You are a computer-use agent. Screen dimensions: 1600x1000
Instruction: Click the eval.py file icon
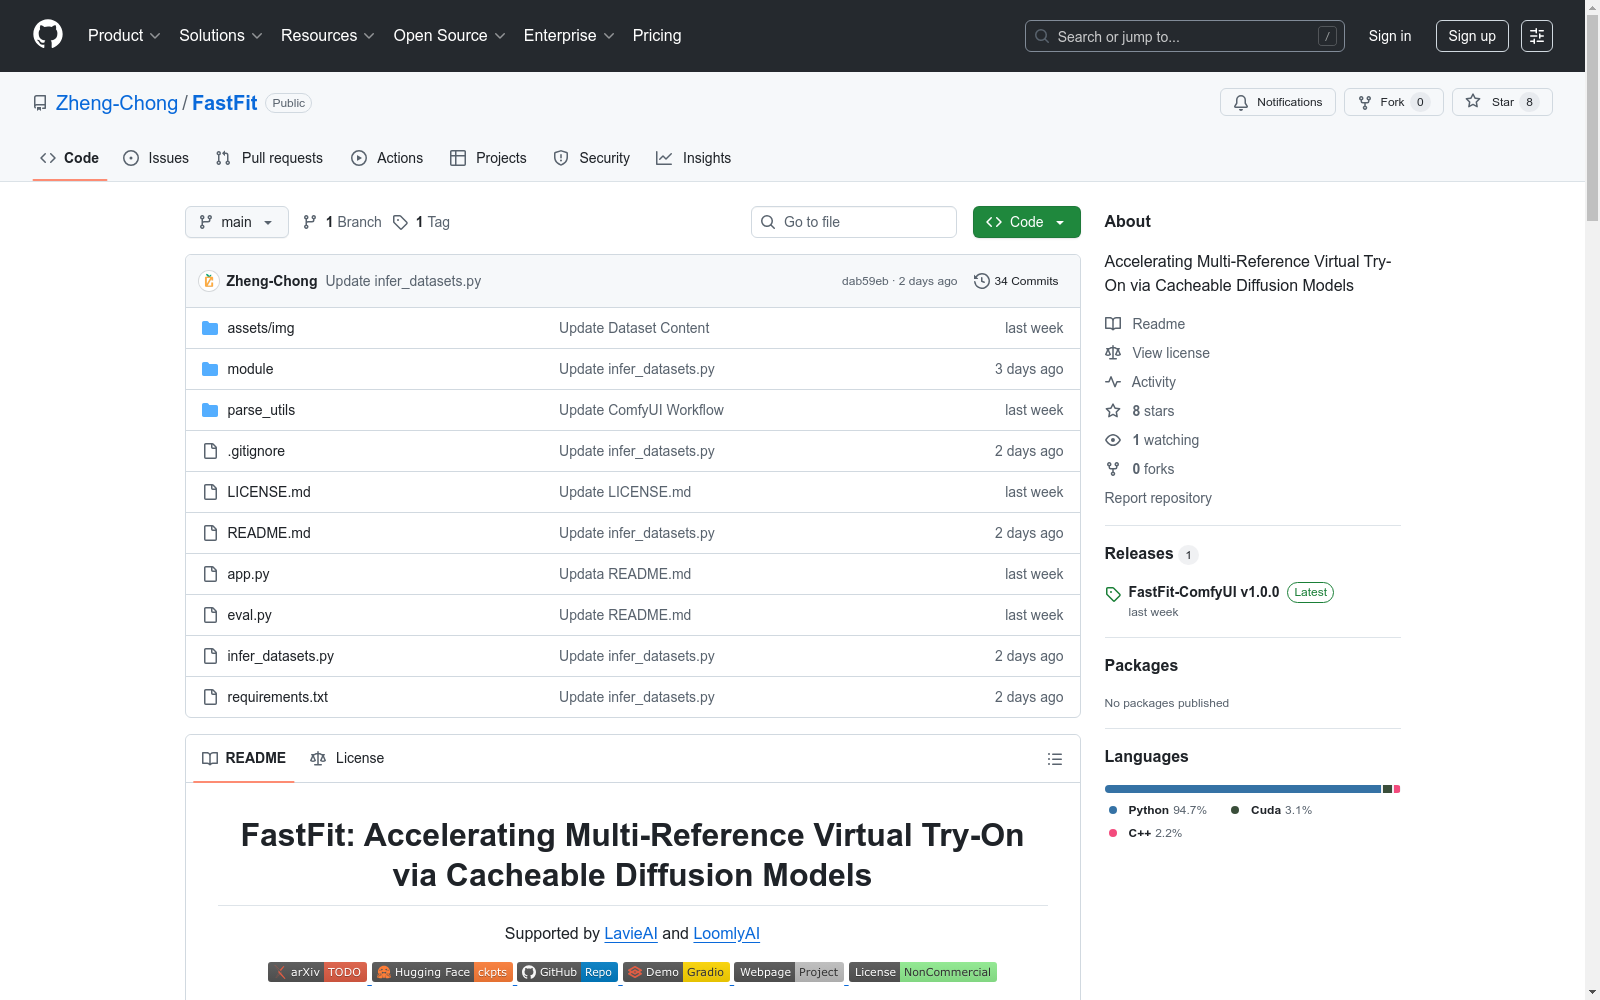click(x=210, y=615)
